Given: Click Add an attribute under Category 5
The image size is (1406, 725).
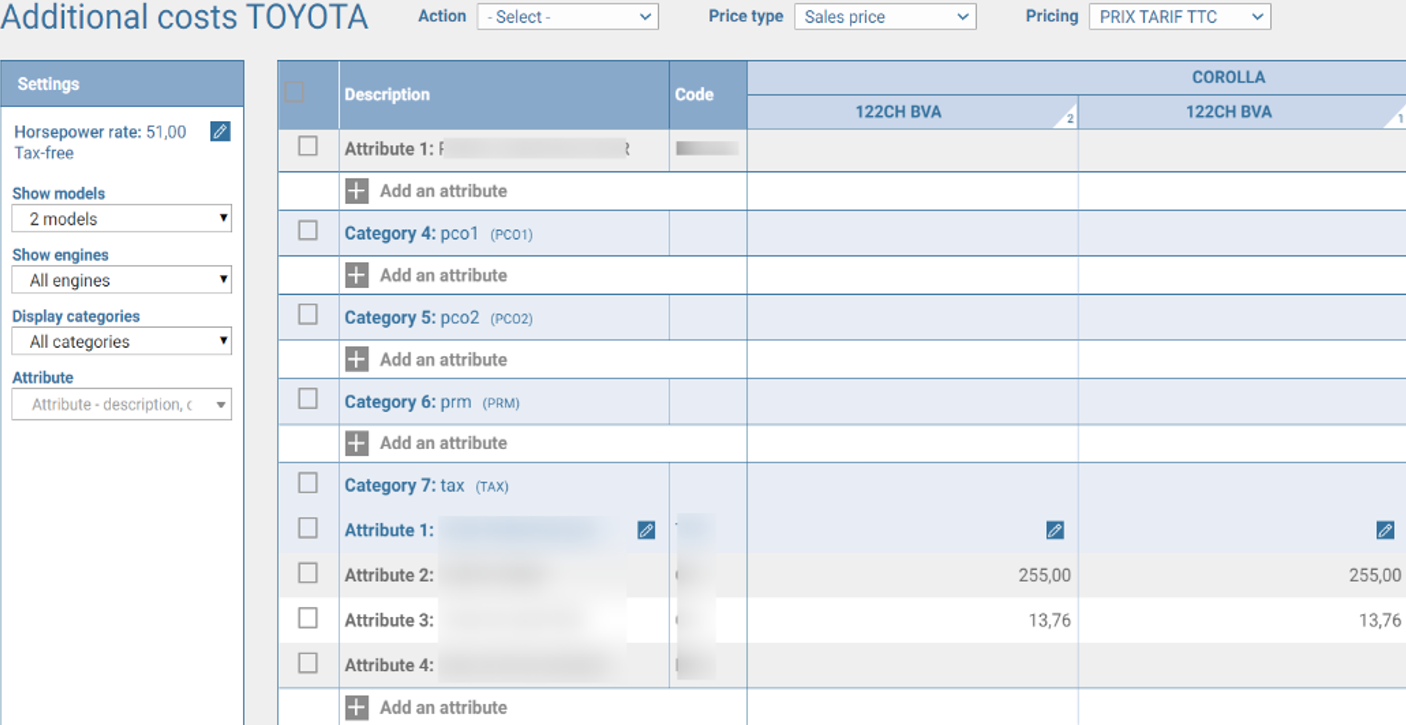Looking at the screenshot, I should 443,359.
